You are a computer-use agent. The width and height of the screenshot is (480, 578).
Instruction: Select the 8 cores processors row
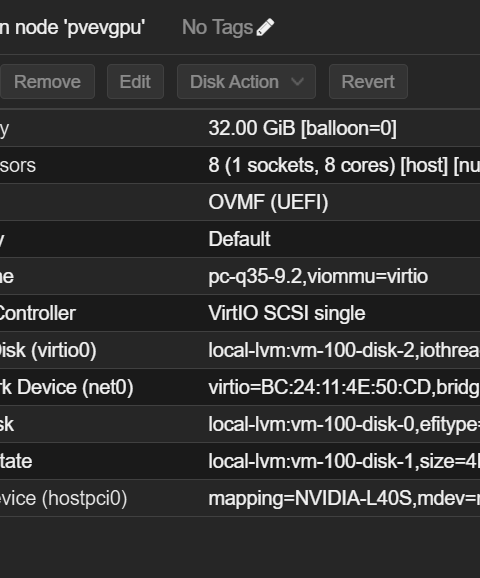point(240,165)
